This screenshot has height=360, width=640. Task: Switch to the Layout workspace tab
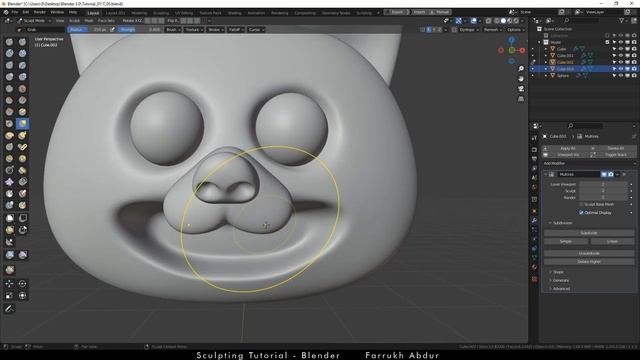coord(93,13)
